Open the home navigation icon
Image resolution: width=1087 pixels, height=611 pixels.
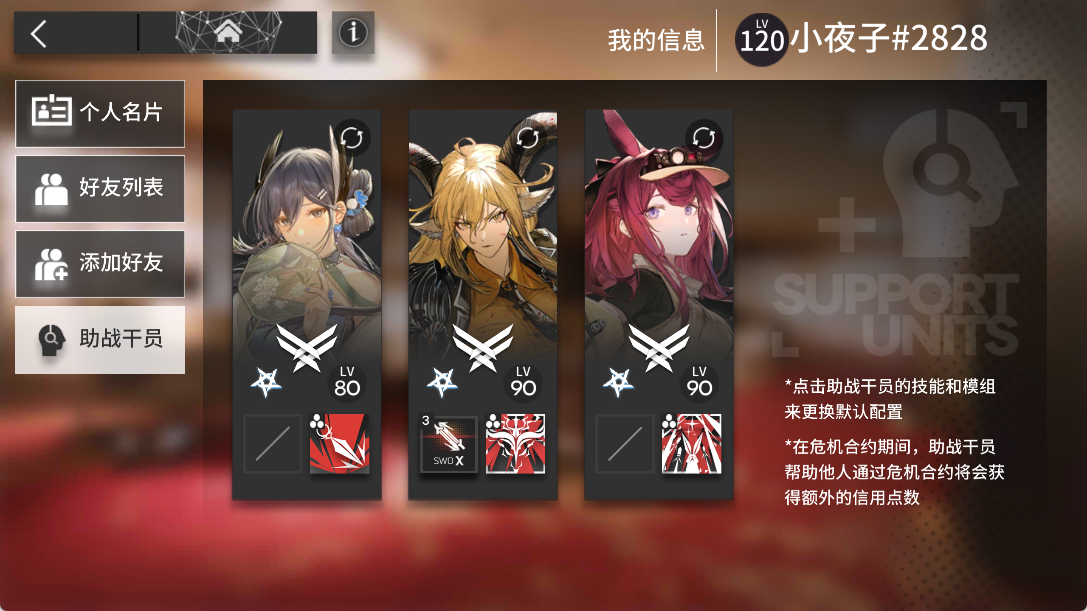(x=227, y=31)
